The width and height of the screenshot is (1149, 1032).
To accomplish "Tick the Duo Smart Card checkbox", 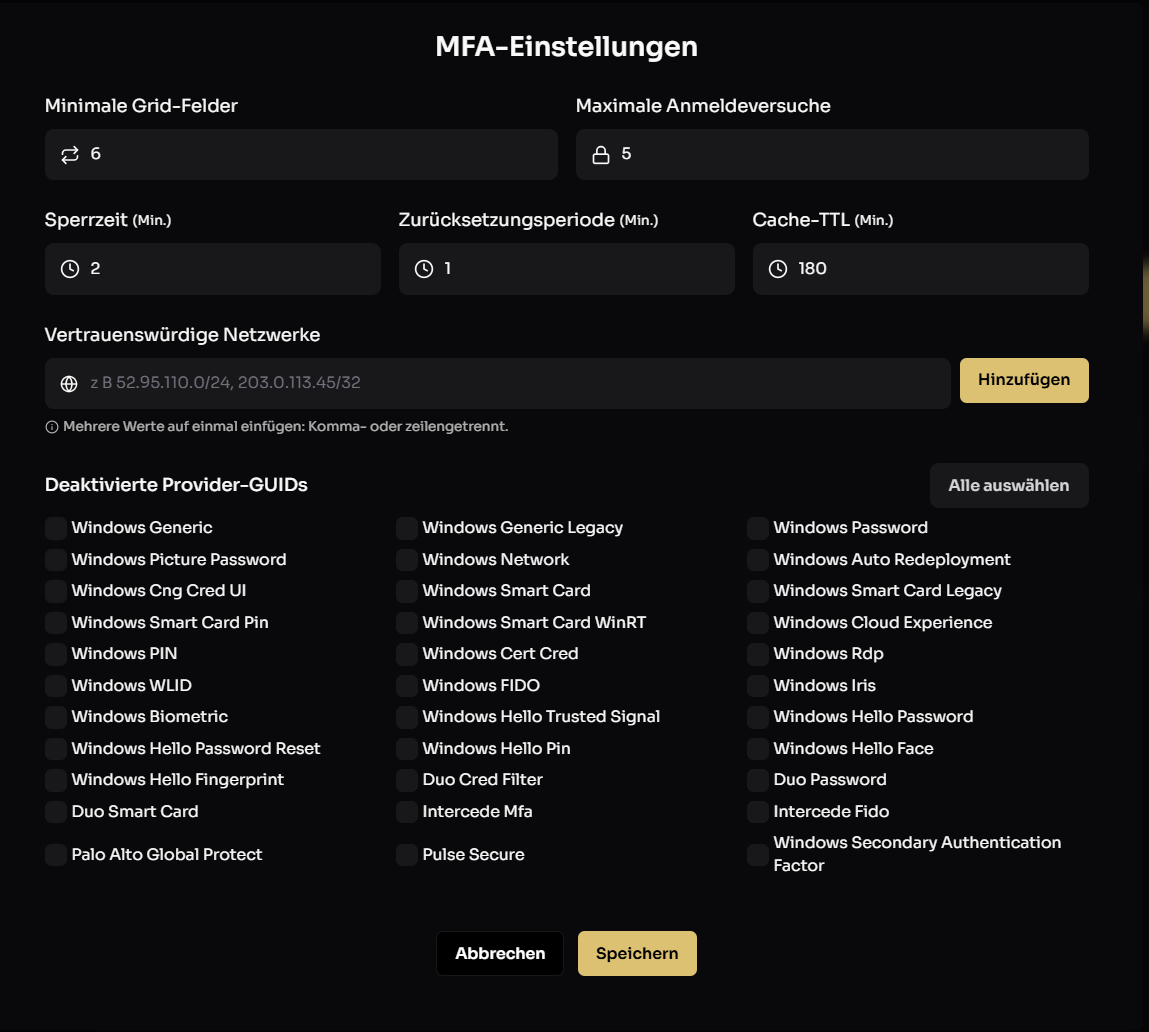I will click(x=56, y=811).
